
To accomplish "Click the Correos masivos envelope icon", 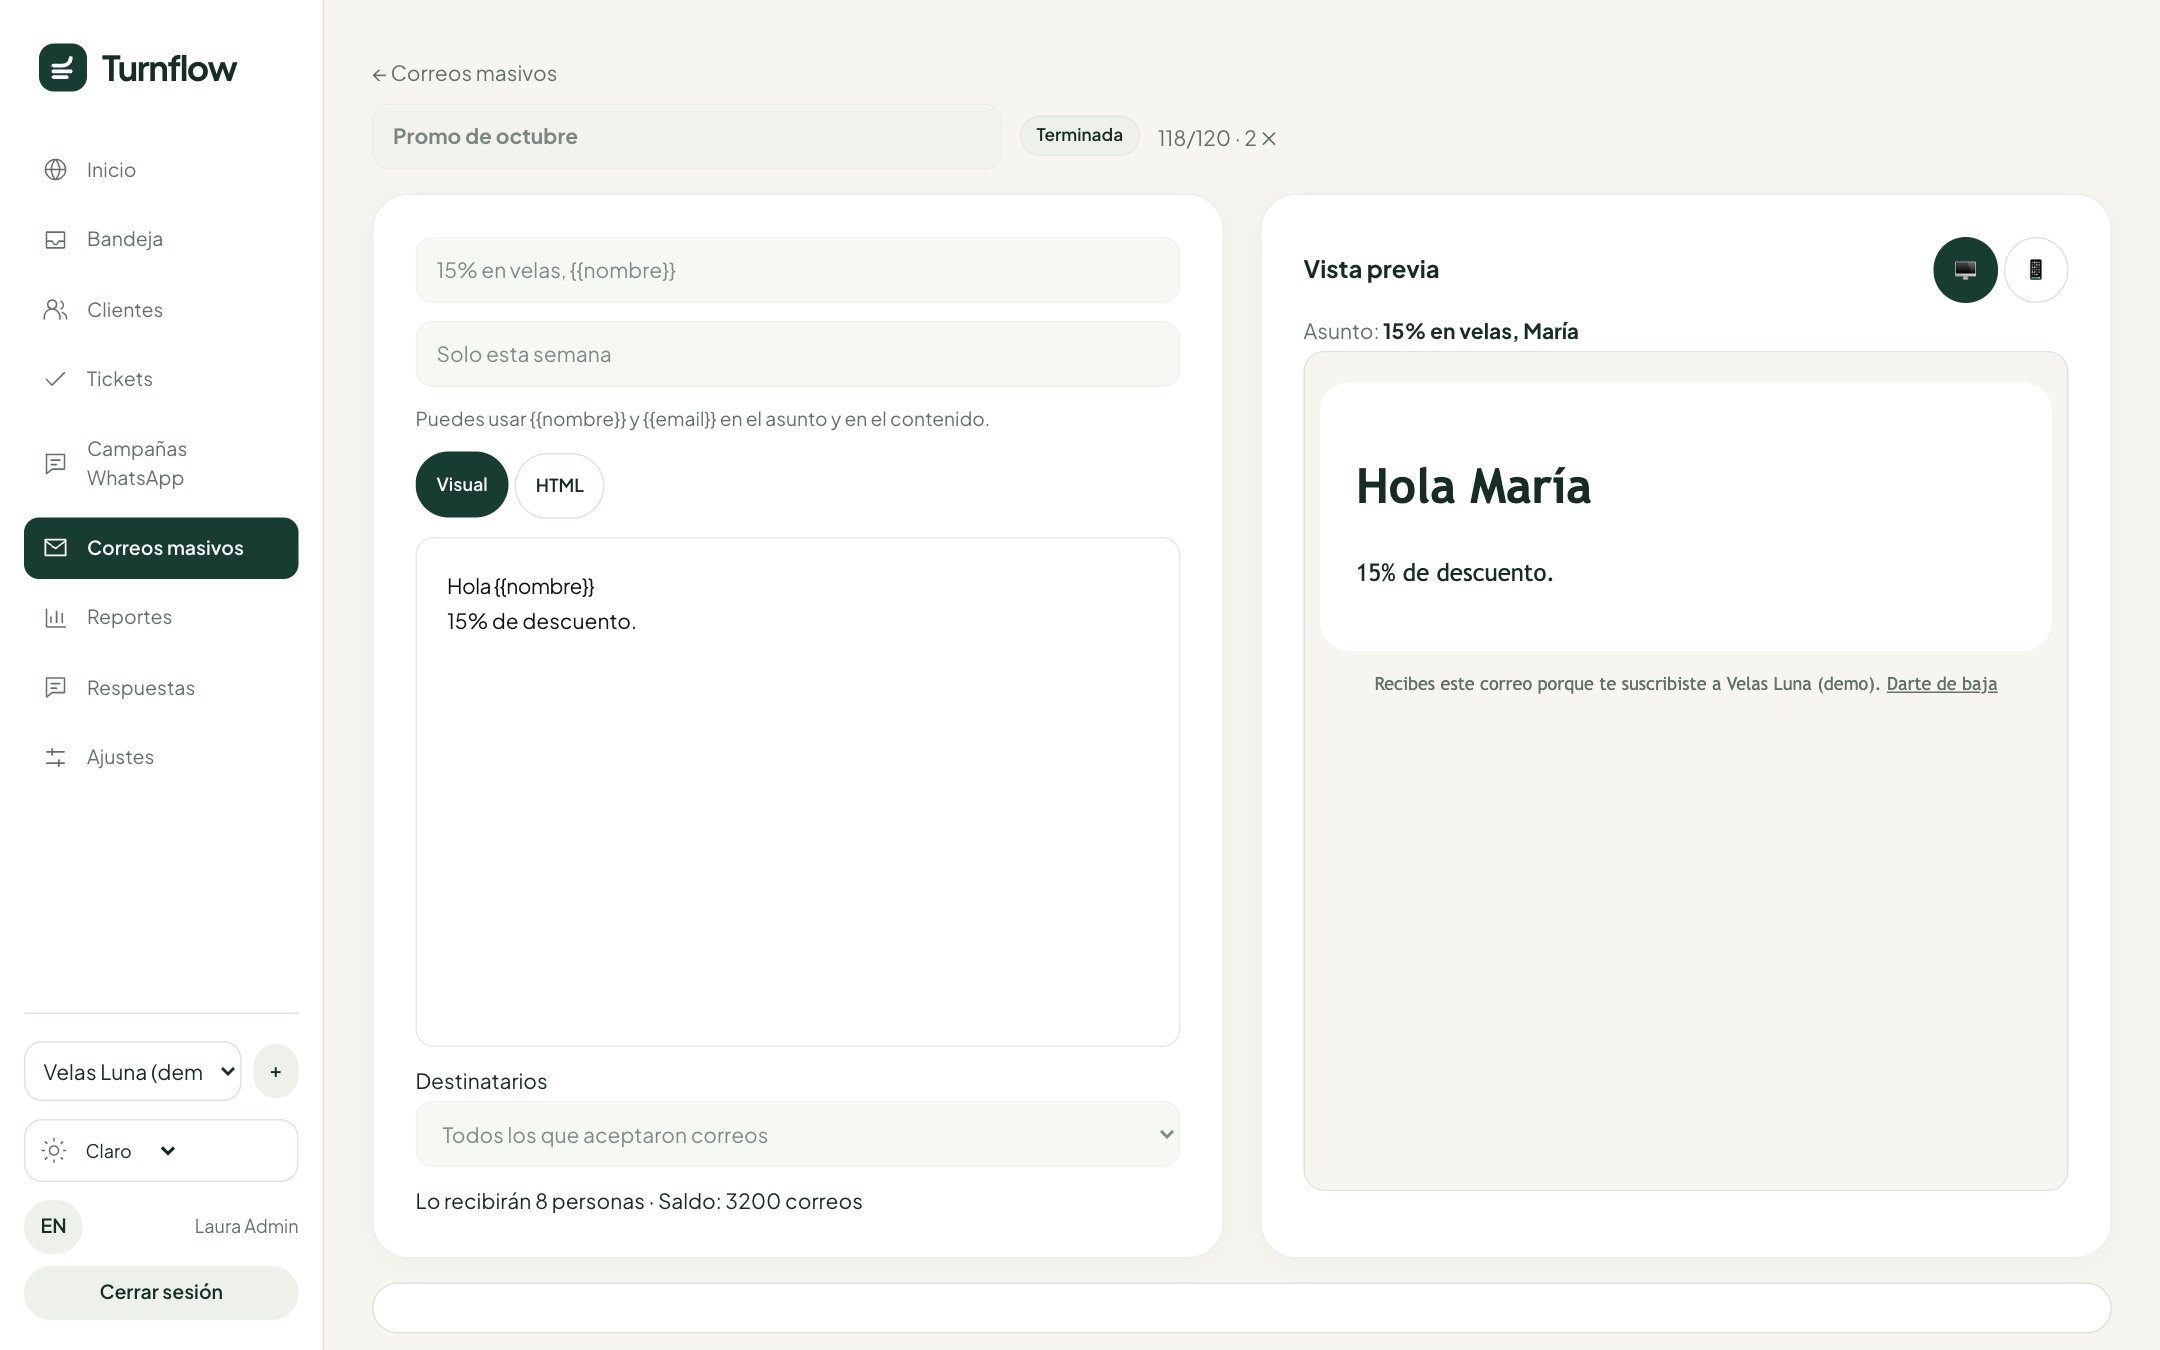I will [x=56, y=548].
